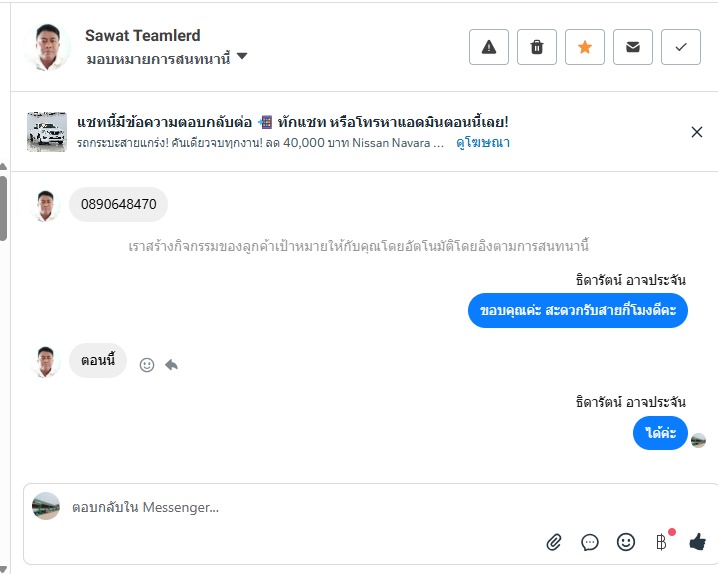Image resolution: width=718 pixels, height=574 pixels.
Task: Dismiss the ad banner with X
Action: click(x=697, y=132)
